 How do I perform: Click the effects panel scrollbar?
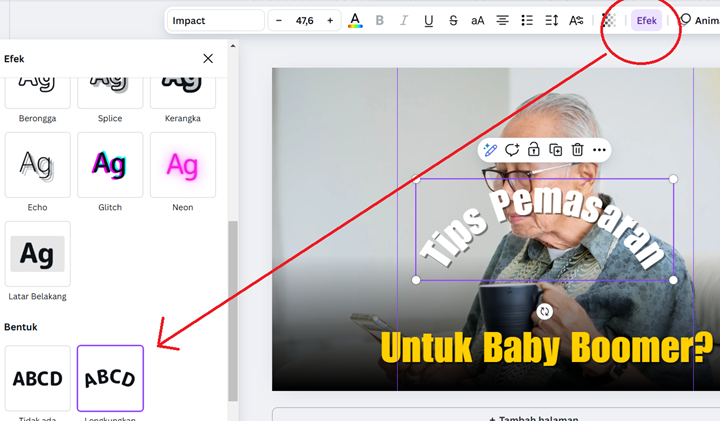pyautogui.click(x=233, y=311)
